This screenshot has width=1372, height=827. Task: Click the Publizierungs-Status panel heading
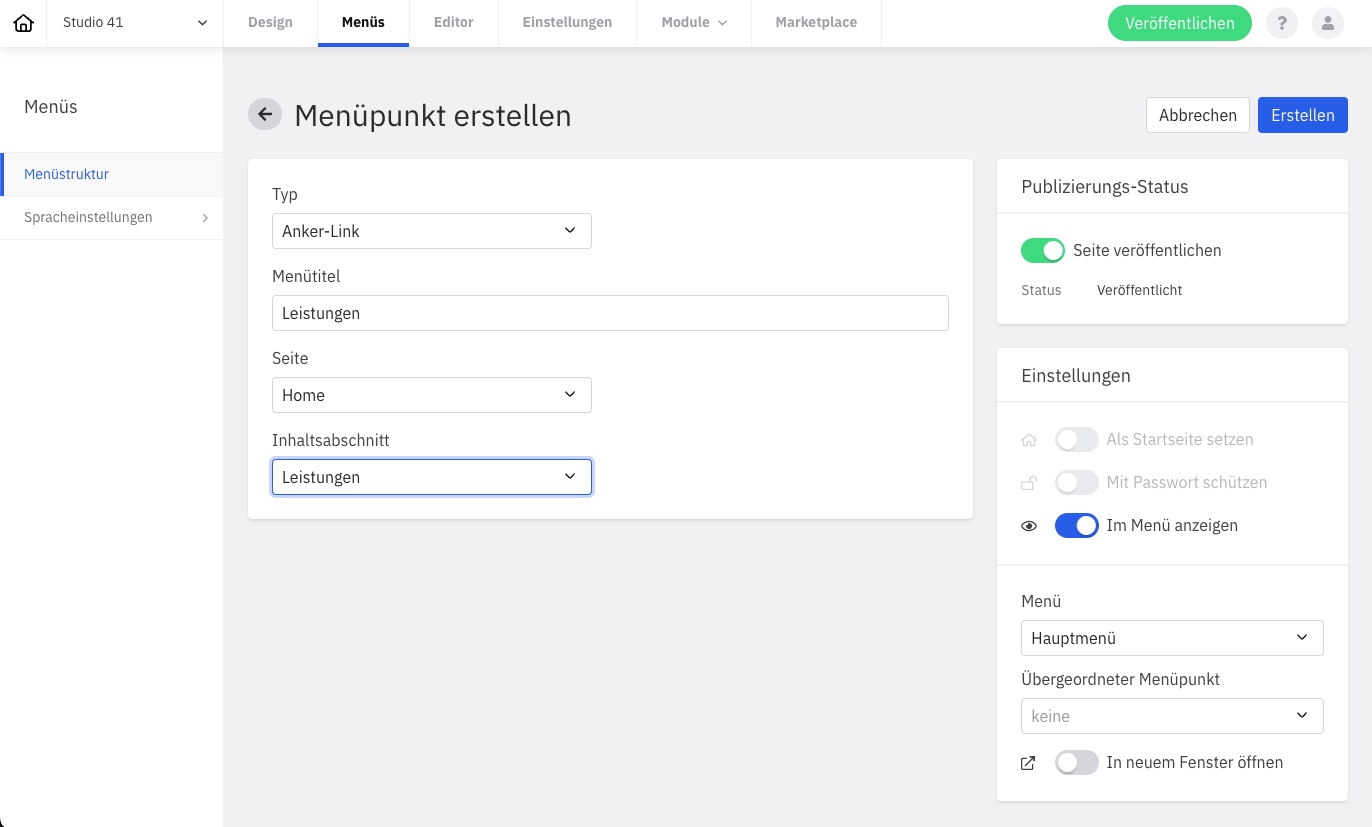tap(1105, 187)
